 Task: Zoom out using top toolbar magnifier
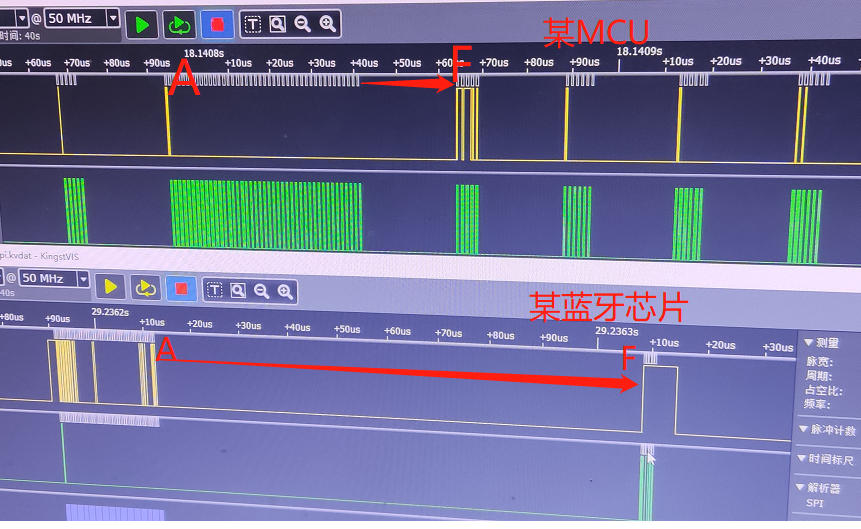pyautogui.click(x=302, y=24)
